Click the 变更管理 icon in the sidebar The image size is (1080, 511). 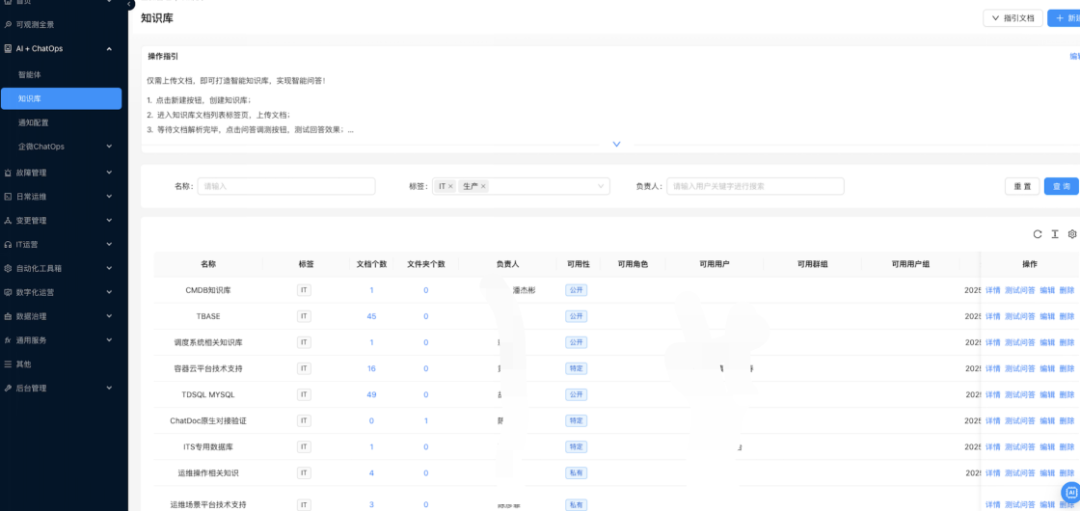pyautogui.click(x=8, y=221)
